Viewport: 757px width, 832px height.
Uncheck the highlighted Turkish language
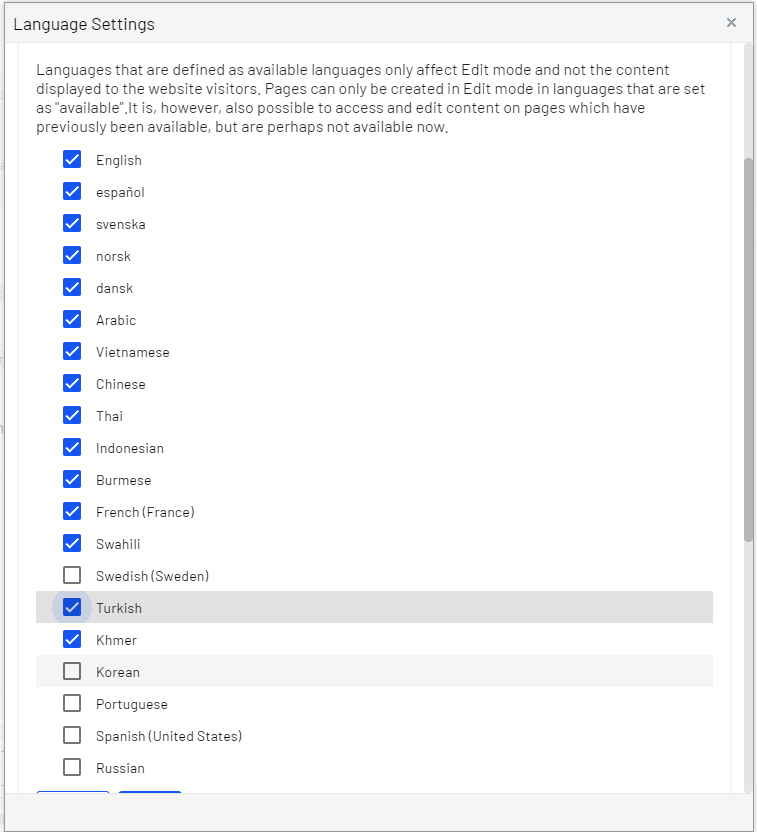click(x=72, y=607)
